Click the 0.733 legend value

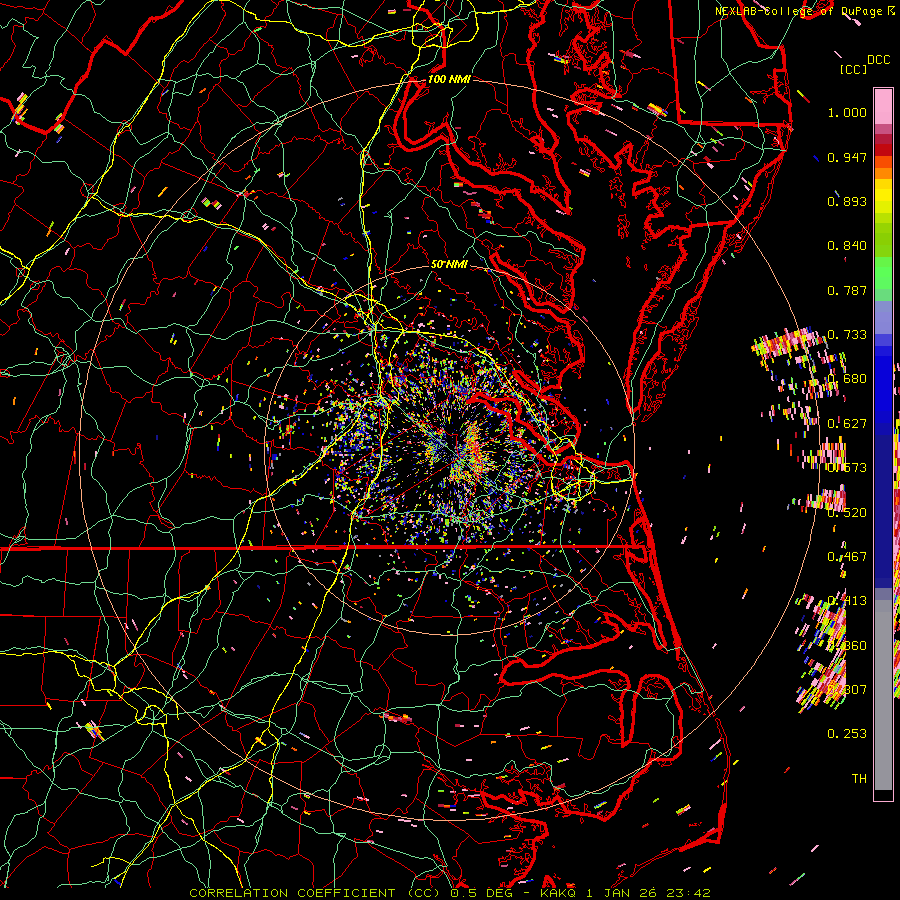(x=847, y=335)
